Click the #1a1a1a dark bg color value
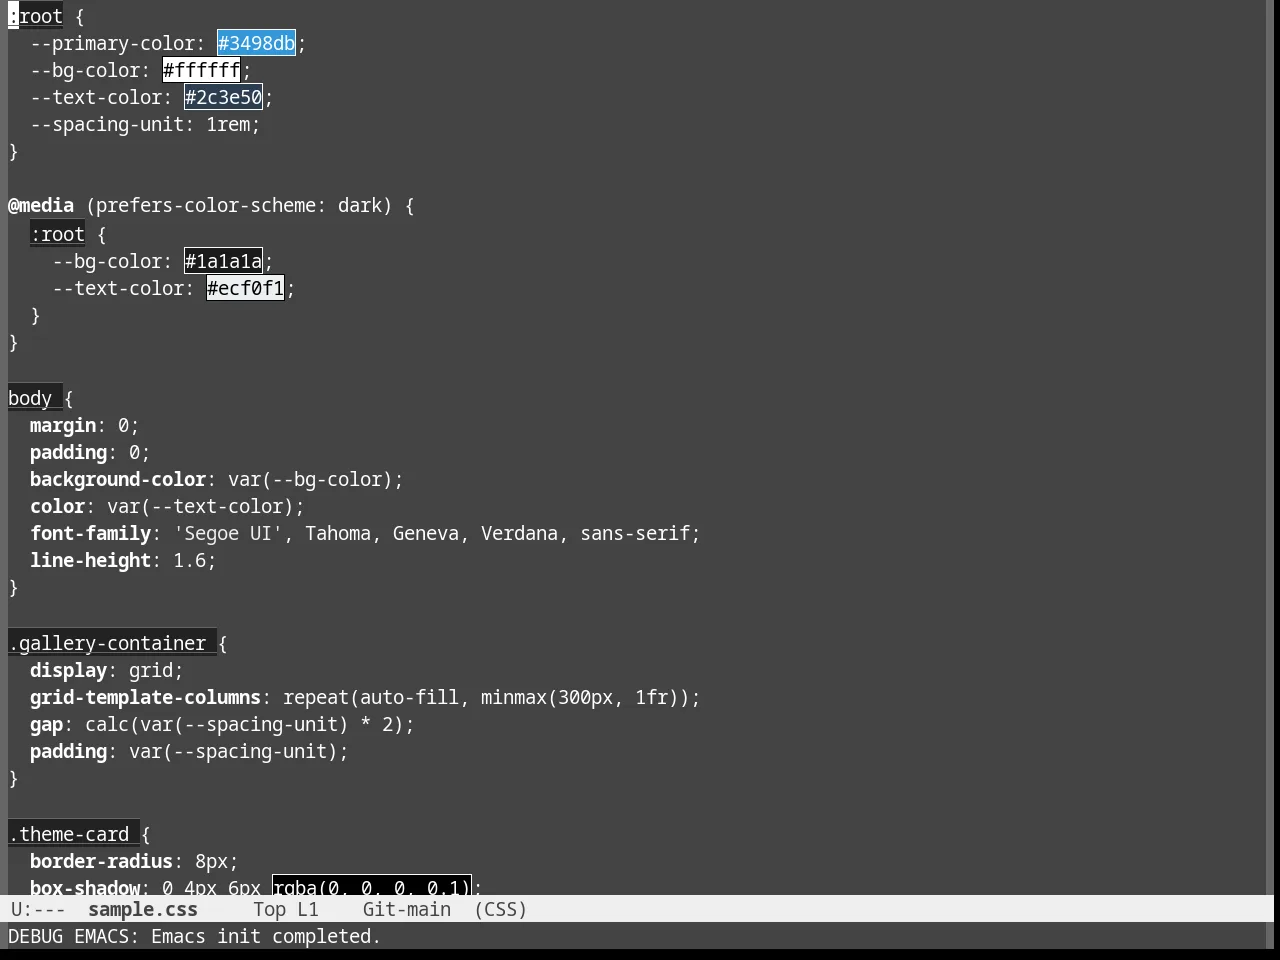1280x960 pixels. coord(224,261)
